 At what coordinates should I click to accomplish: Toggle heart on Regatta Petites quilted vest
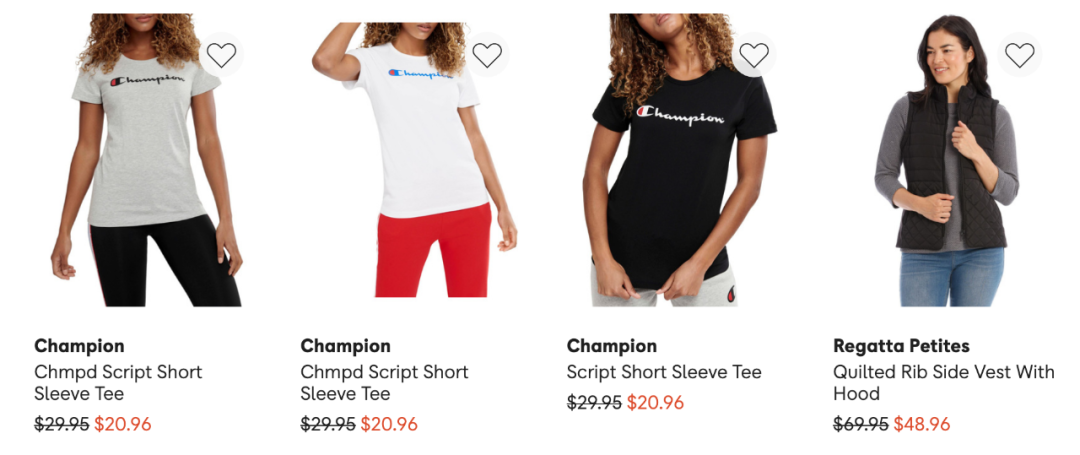click(1019, 55)
